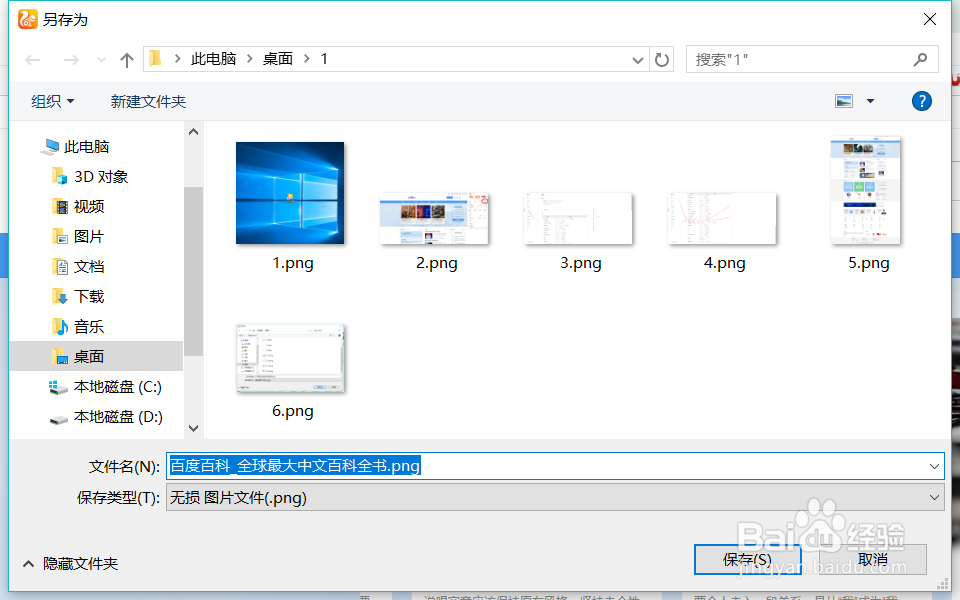
Task: Close the 另存为 dialog
Action: pos(929,20)
